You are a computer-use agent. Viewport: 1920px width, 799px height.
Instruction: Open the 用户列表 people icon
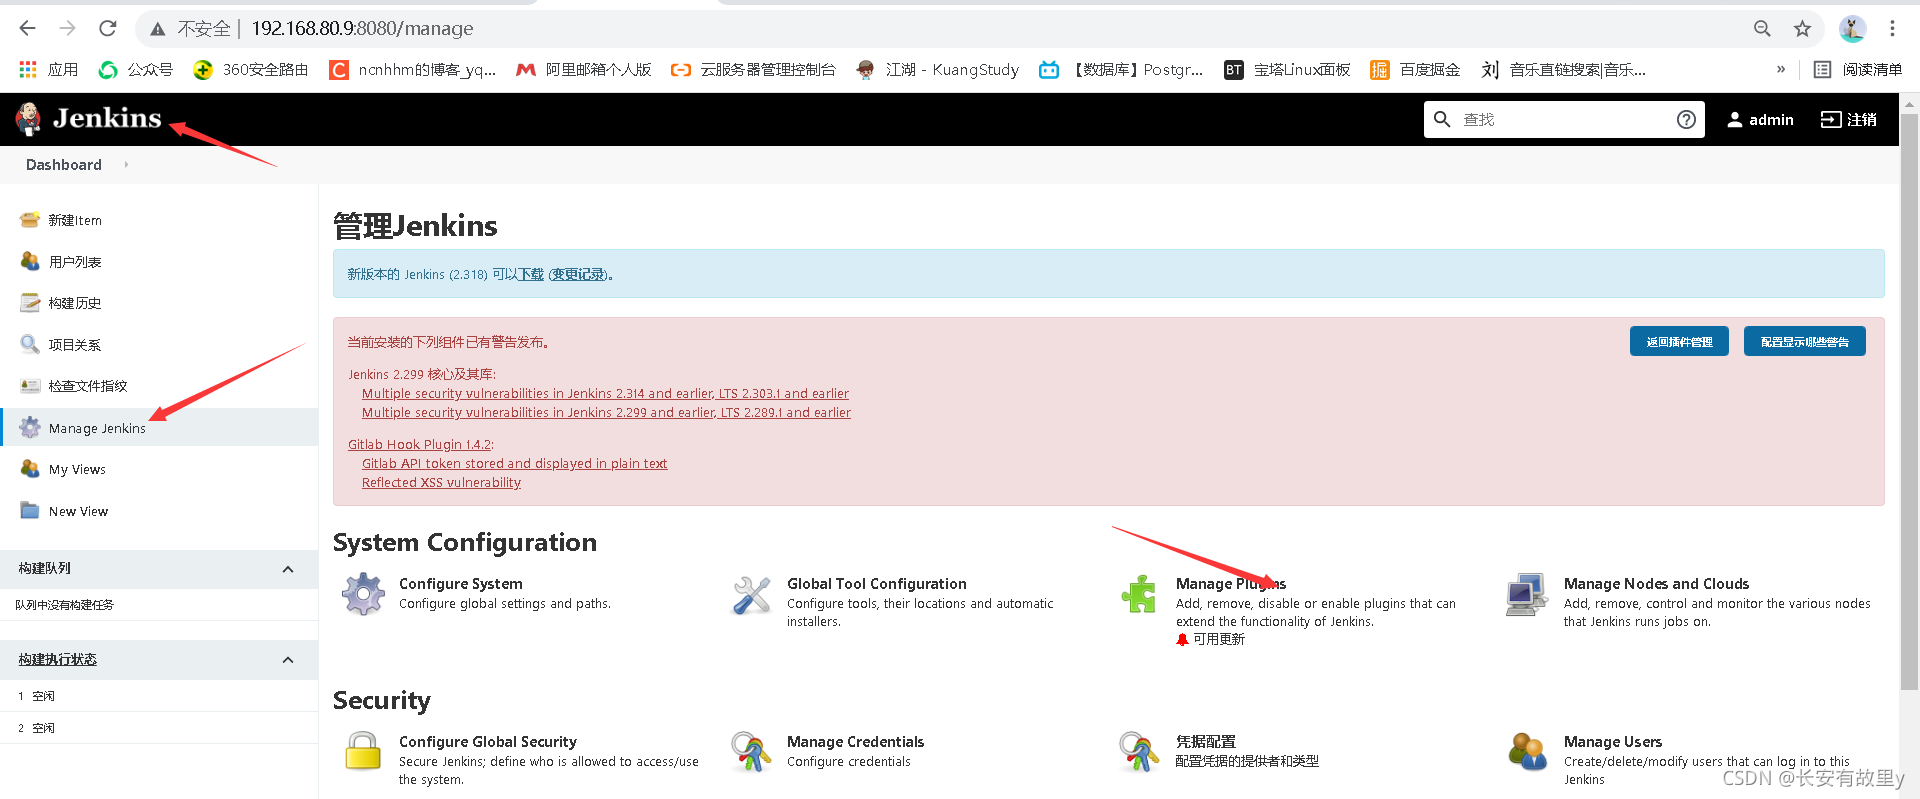click(x=30, y=261)
